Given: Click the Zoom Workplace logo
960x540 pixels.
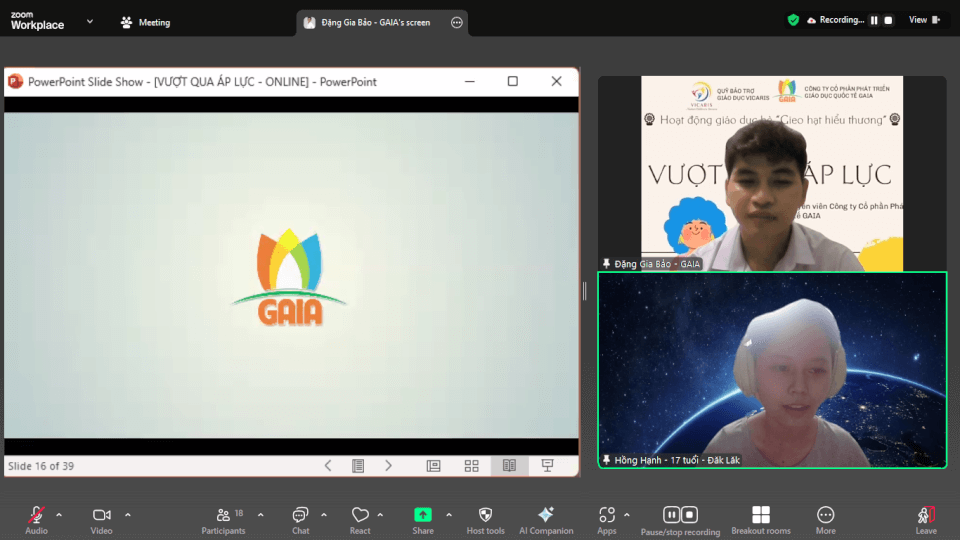Looking at the screenshot, I should pyautogui.click(x=37, y=21).
